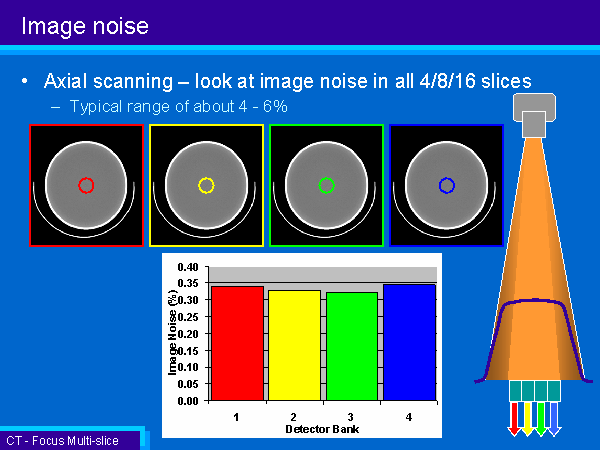Click the 'Axial scanning' bullet text
This screenshot has height=450, width=600.
click(287, 81)
